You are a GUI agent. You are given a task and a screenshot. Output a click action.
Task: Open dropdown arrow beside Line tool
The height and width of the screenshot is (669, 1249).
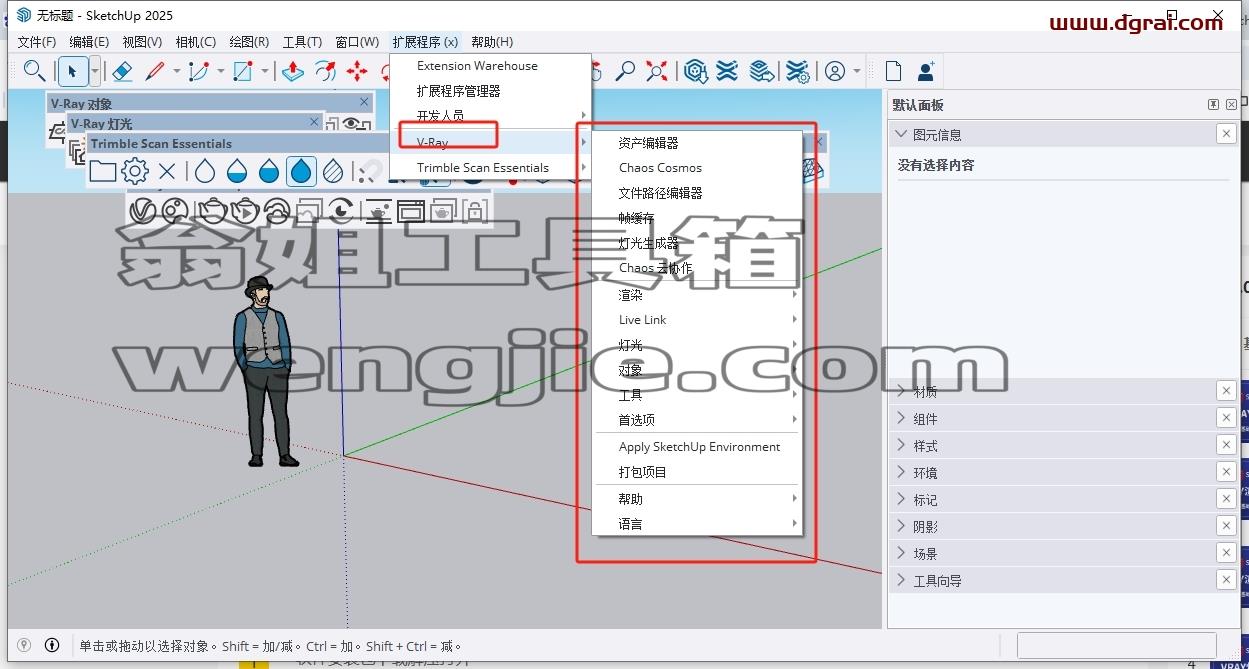click(177, 71)
